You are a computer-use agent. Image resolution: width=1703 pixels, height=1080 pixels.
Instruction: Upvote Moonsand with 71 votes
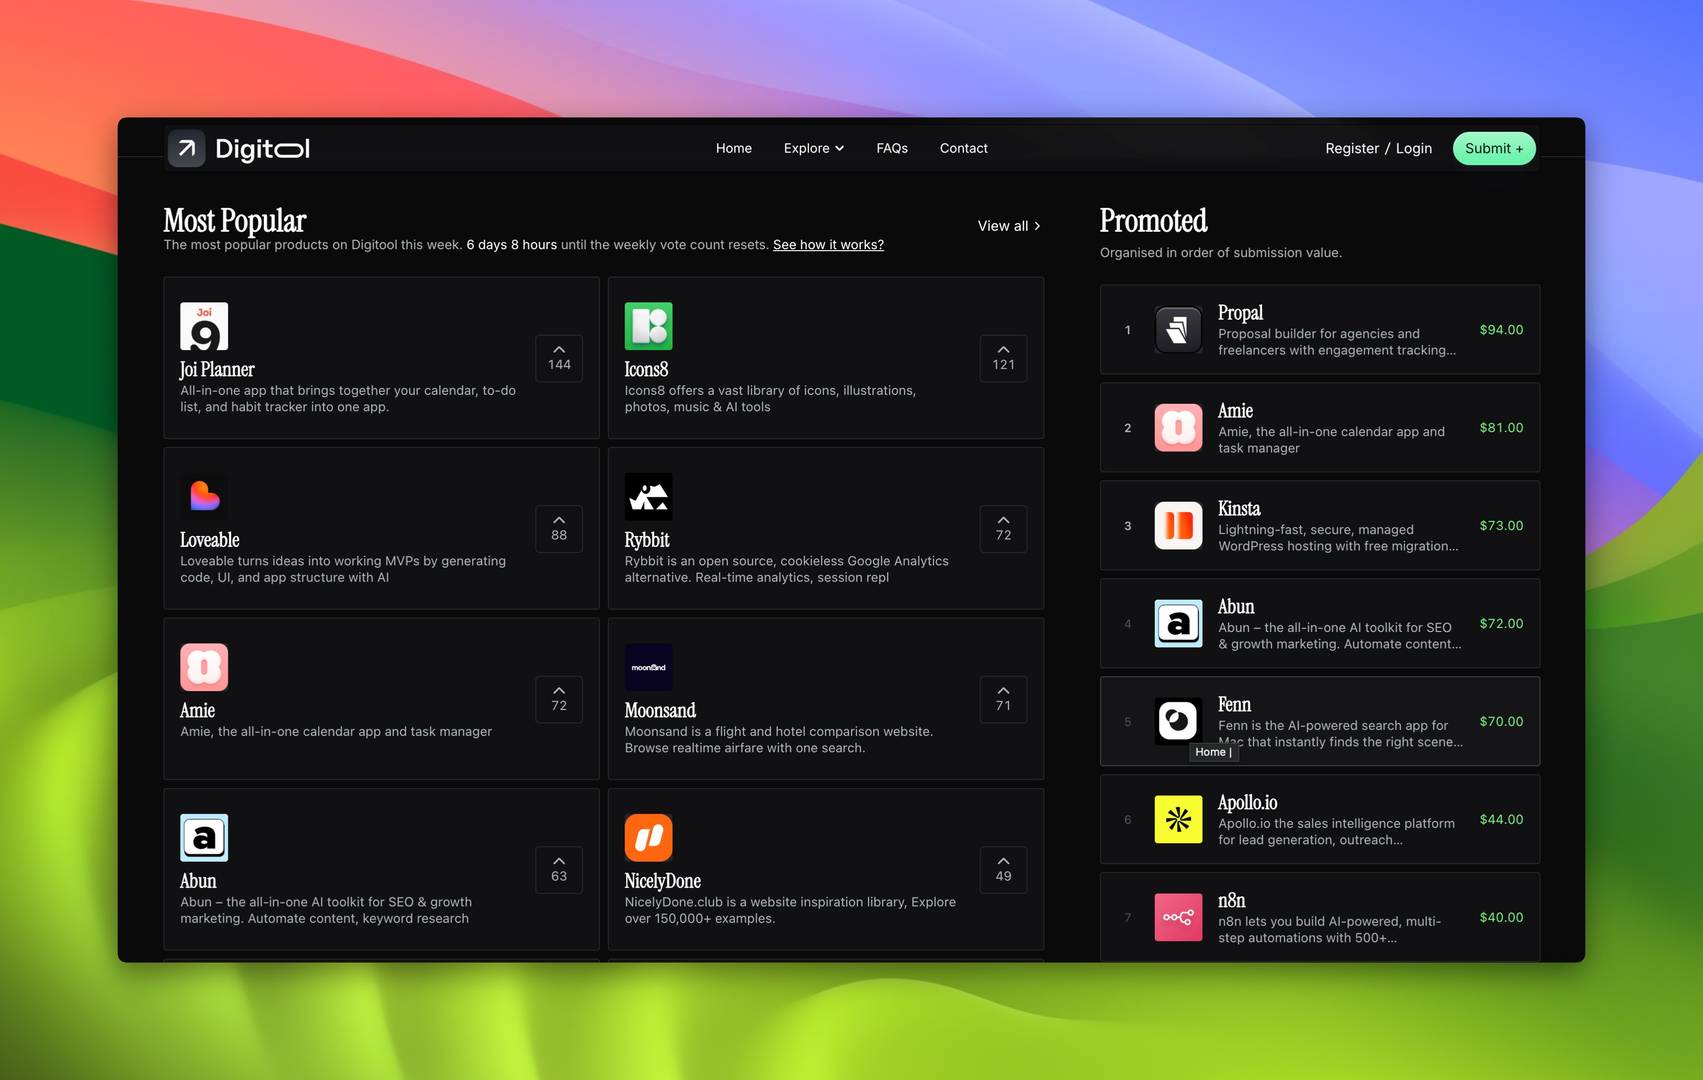[x=1003, y=699]
